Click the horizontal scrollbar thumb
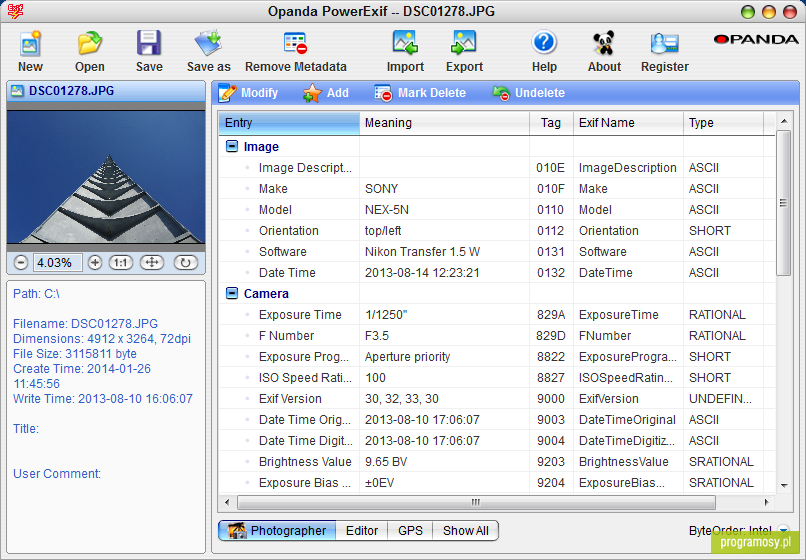Screen dimensions: 806x560 click(x=476, y=502)
